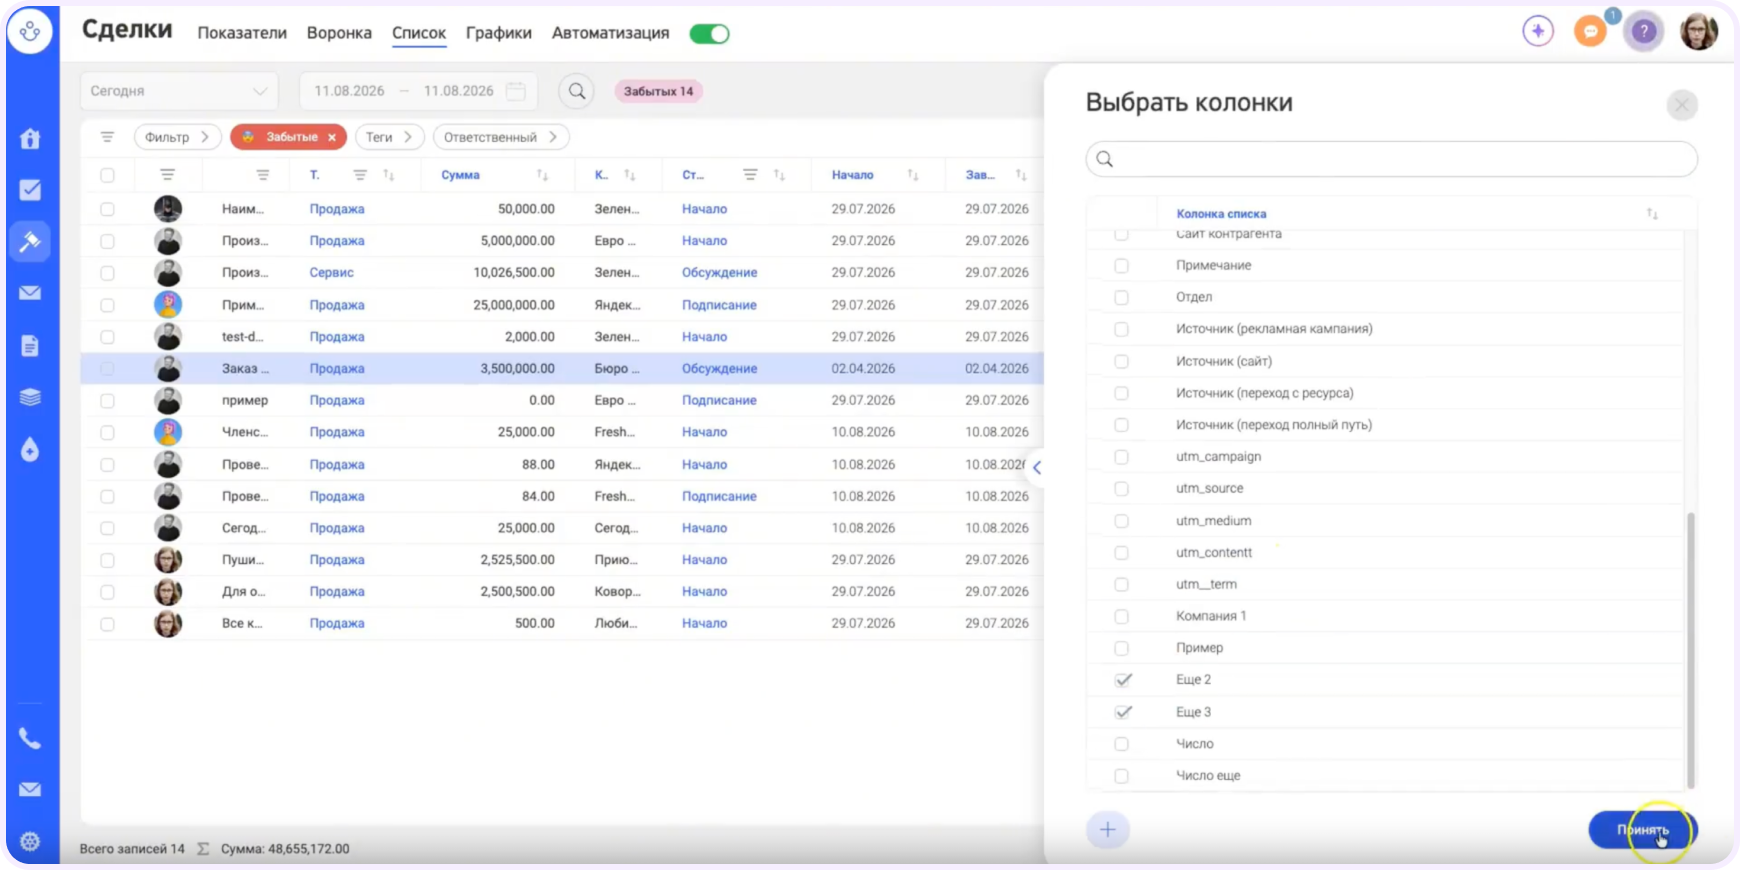Check the utm_campaign column checkbox
Screen dimensions: 1740x870
point(1121,457)
